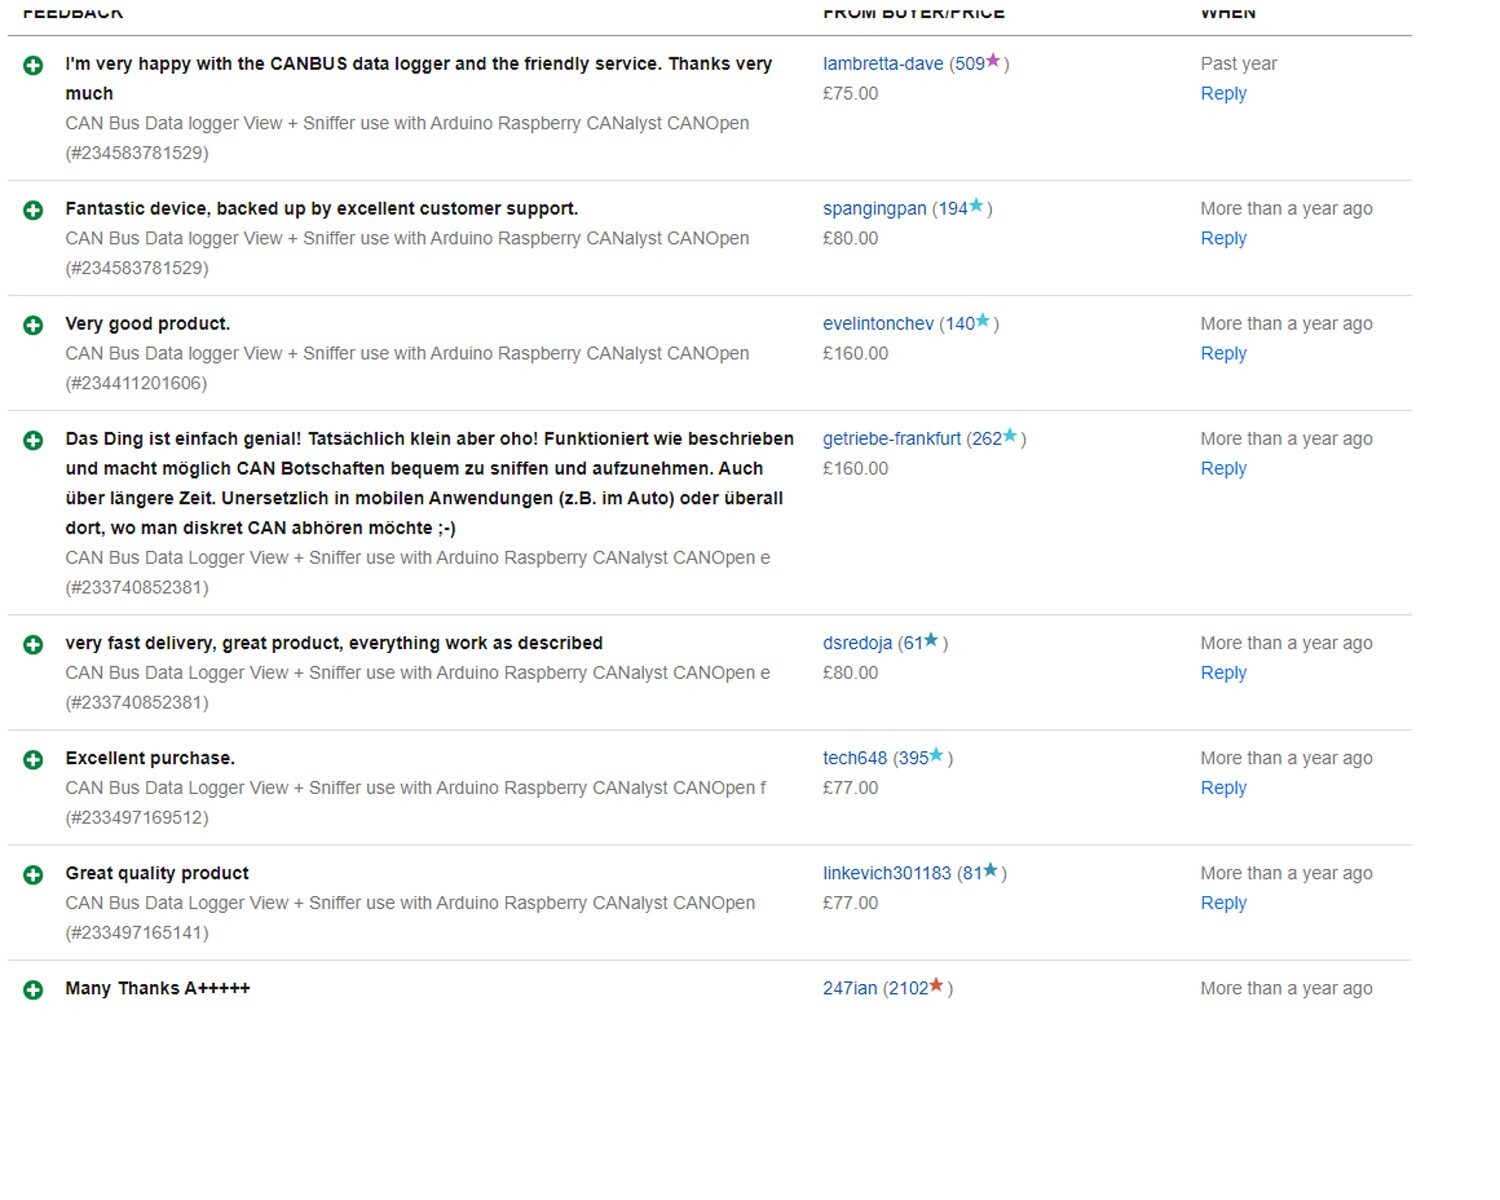Reply to dsredoja's feedback
This screenshot has height=1200, width=1500.
(x=1223, y=673)
